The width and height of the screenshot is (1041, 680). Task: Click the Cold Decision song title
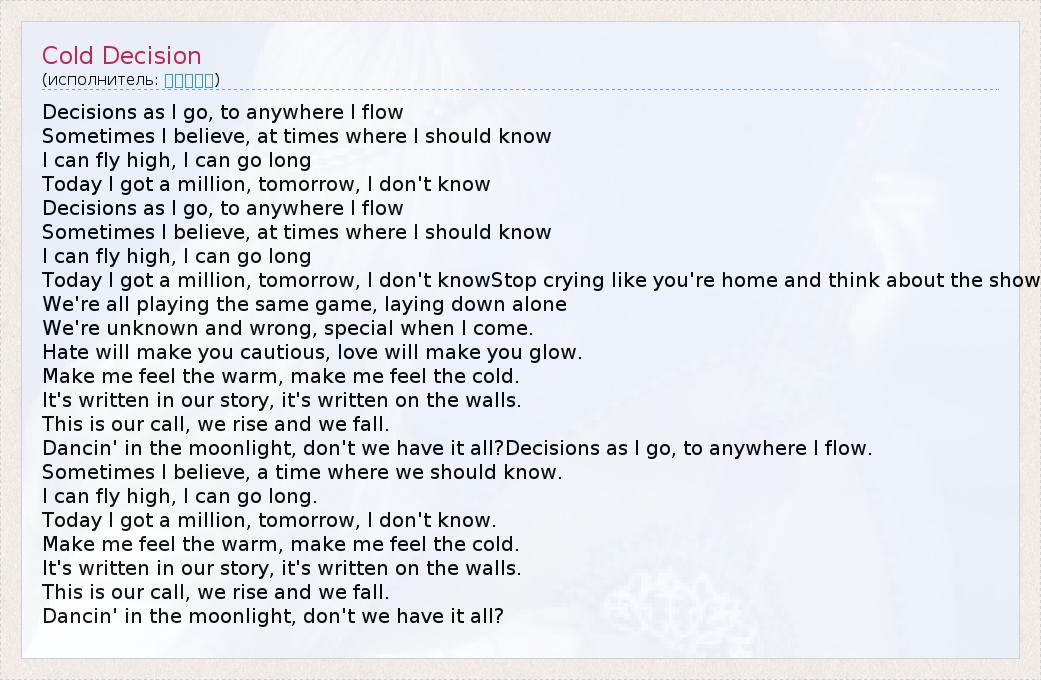click(x=122, y=56)
